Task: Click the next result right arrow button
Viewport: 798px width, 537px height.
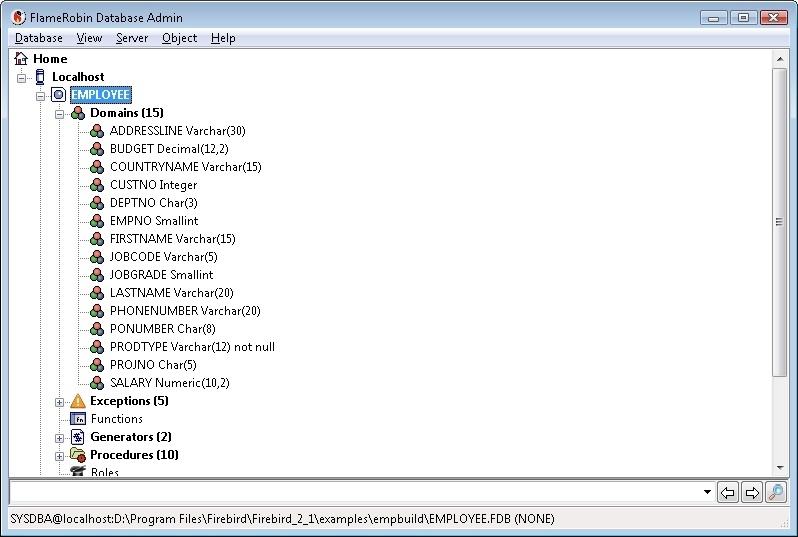Action: (x=752, y=492)
